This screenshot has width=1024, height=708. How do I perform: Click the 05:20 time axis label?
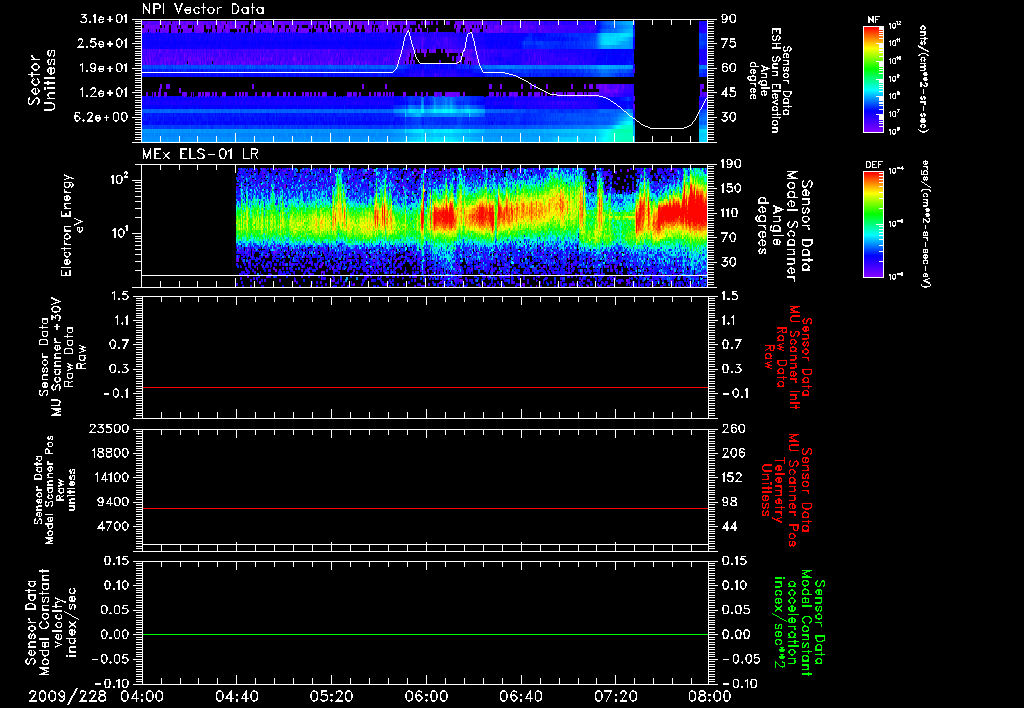331,696
